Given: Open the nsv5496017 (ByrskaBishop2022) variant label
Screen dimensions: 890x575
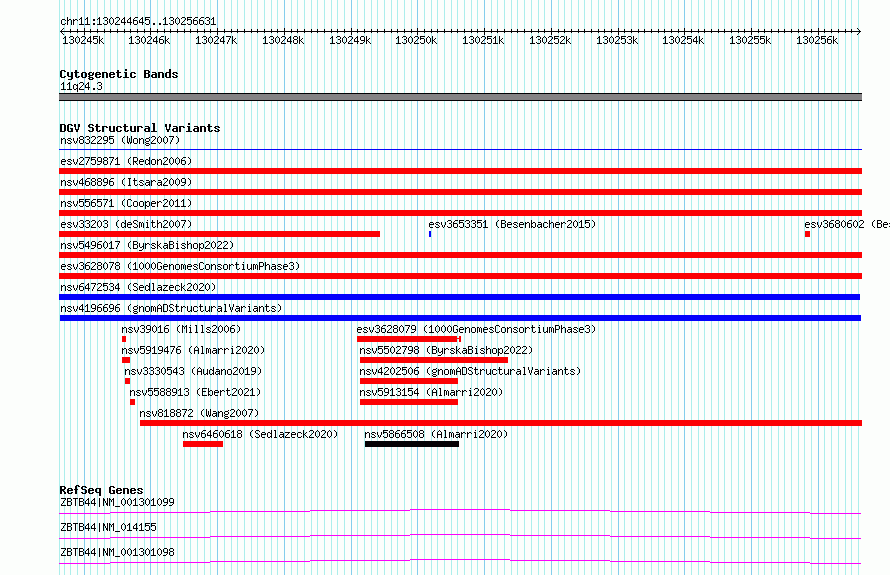Looking at the screenshot, I should pyautogui.click(x=147, y=245).
